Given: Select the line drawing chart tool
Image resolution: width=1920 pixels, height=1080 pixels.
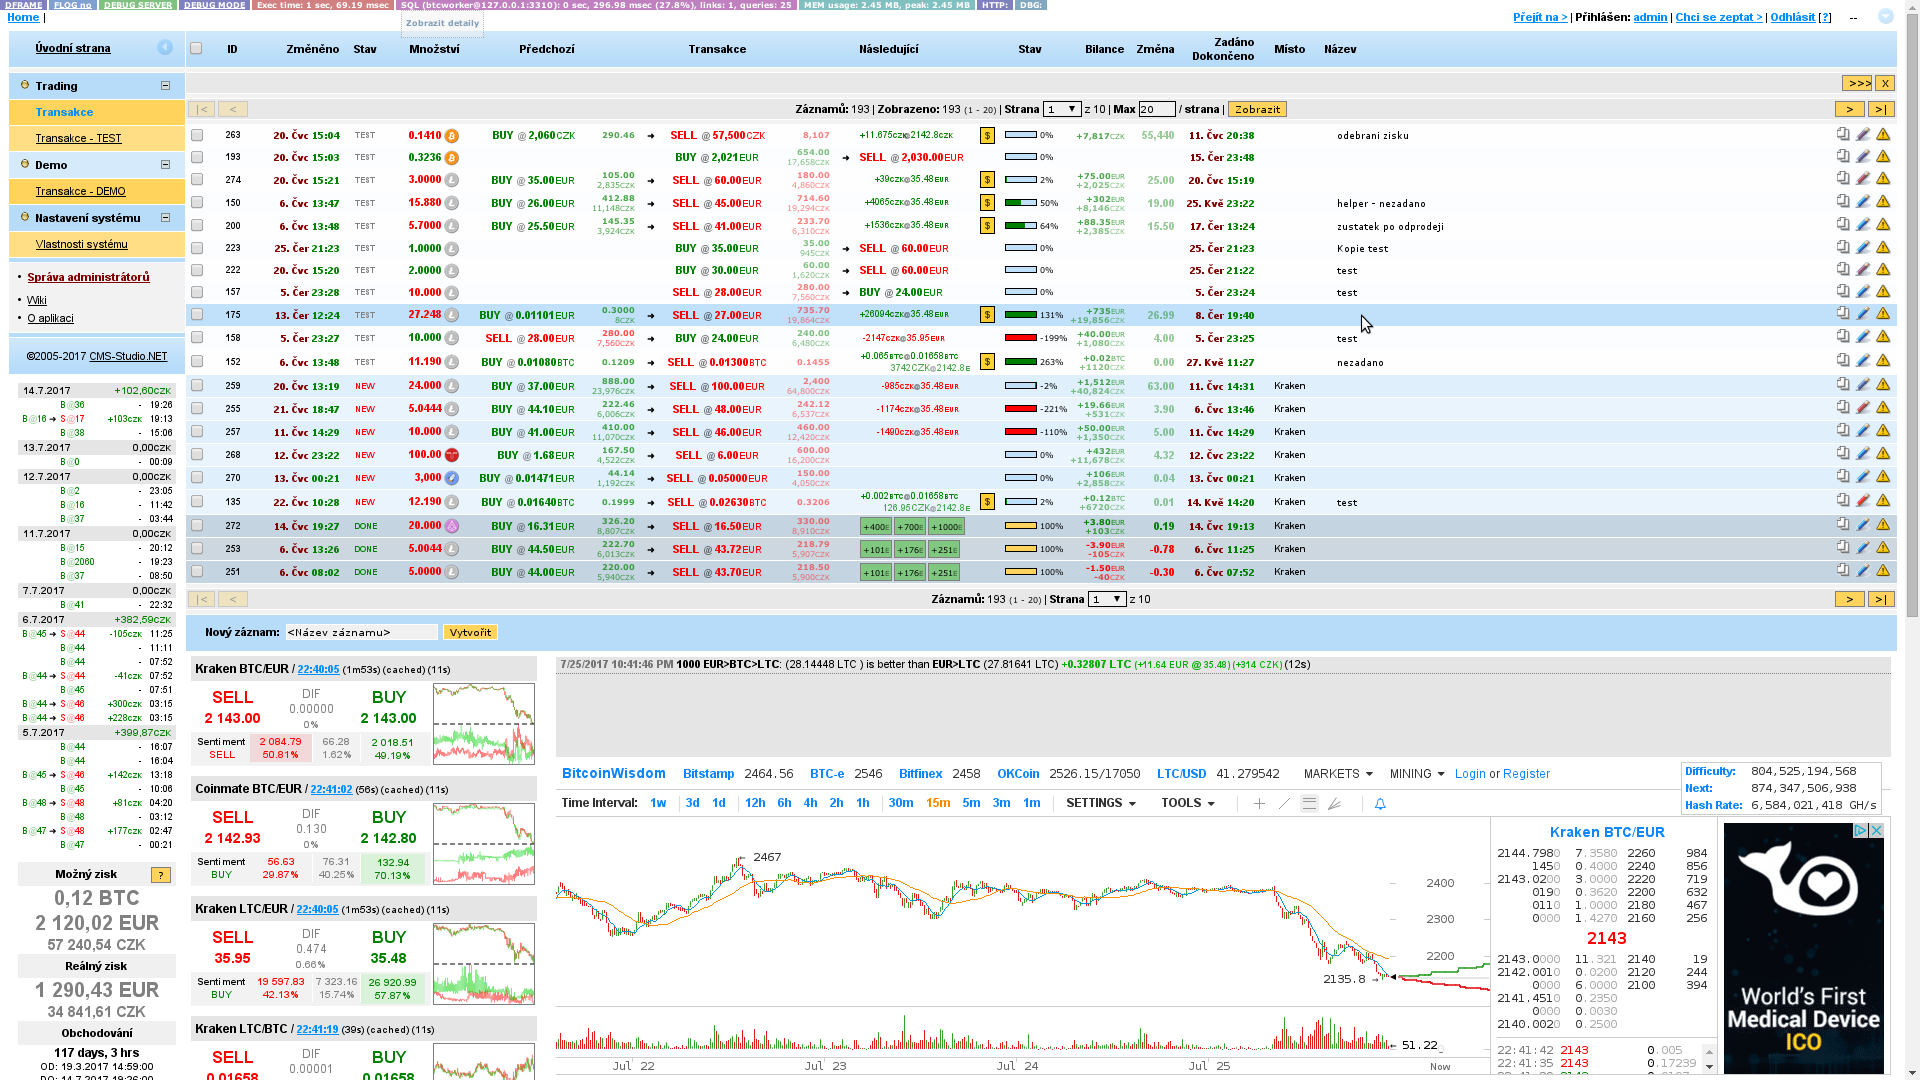Looking at the screenshot, I should click(1284, 804).
